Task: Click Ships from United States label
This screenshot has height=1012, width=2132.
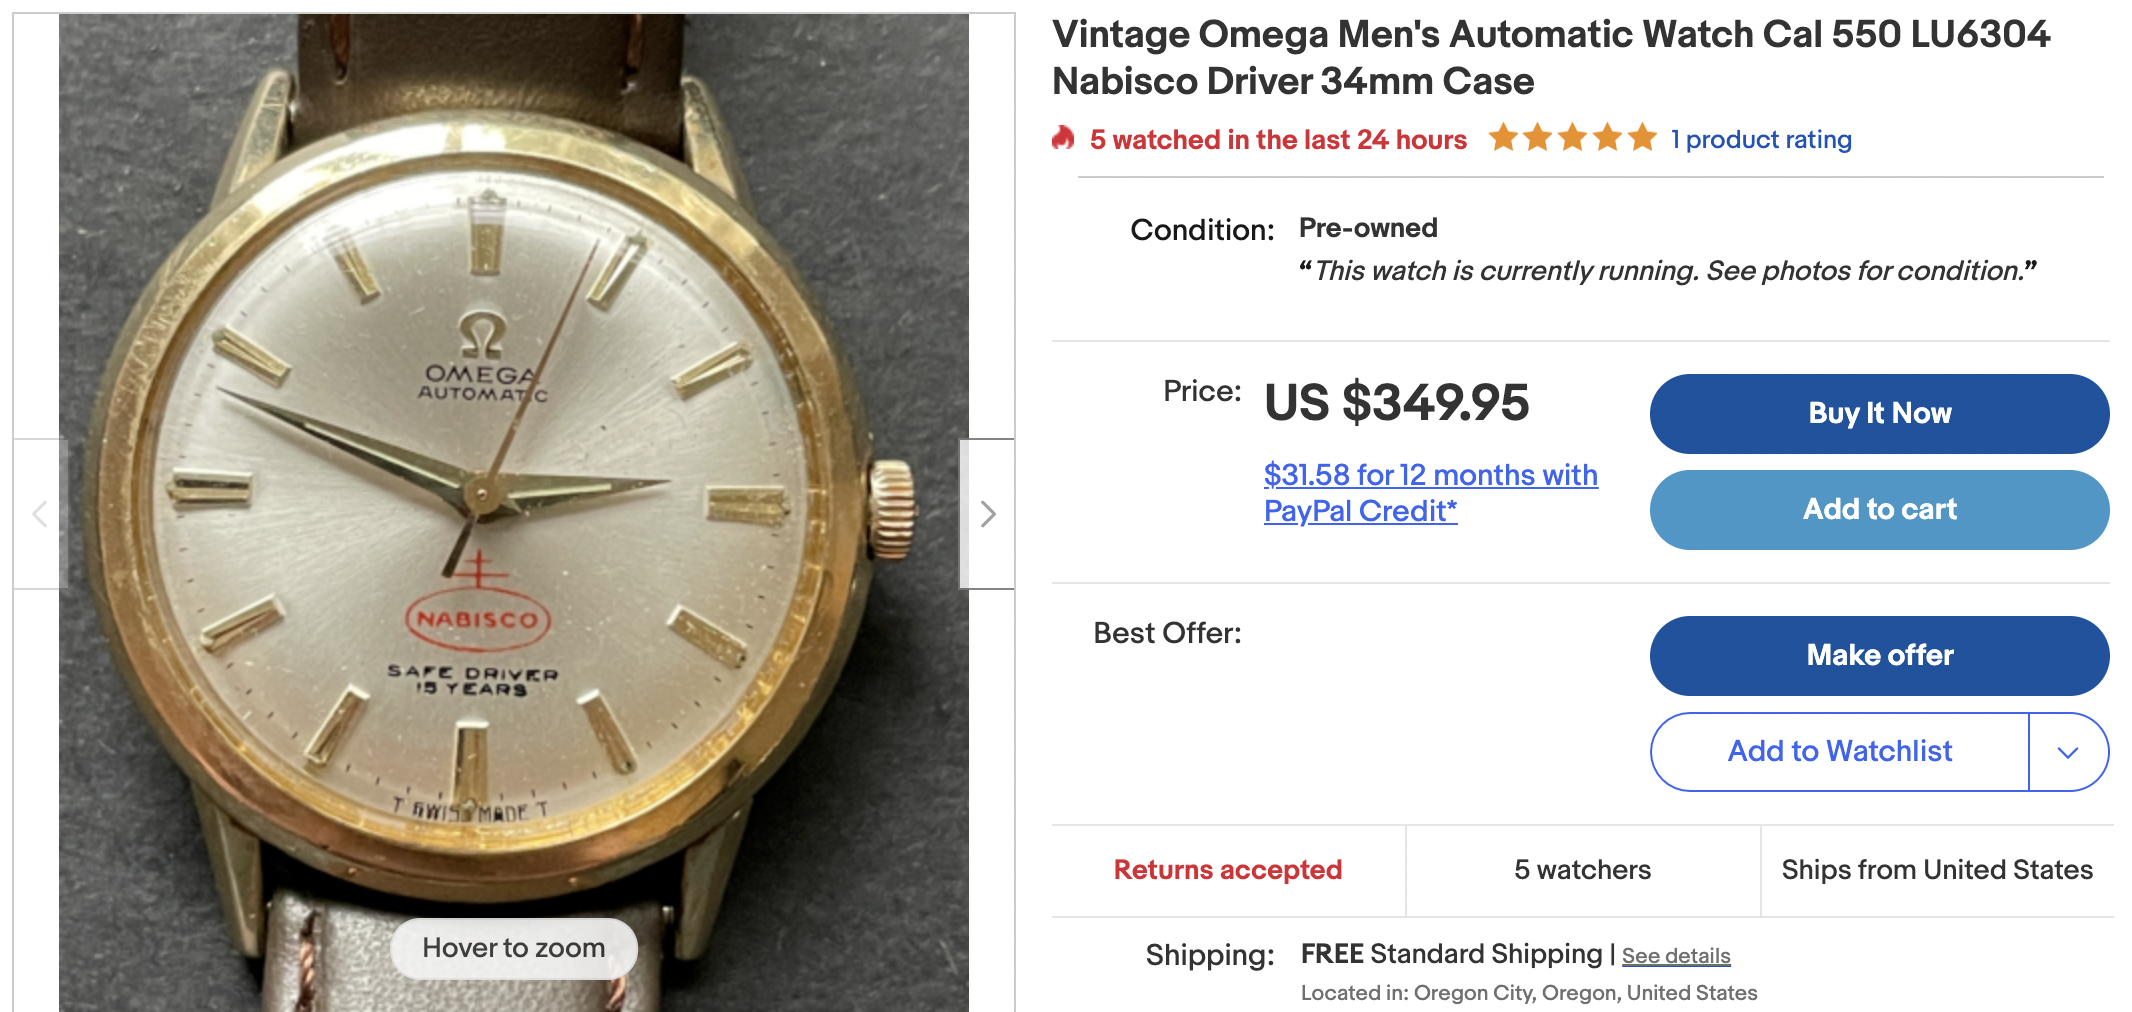Action: pos(1937,870)
